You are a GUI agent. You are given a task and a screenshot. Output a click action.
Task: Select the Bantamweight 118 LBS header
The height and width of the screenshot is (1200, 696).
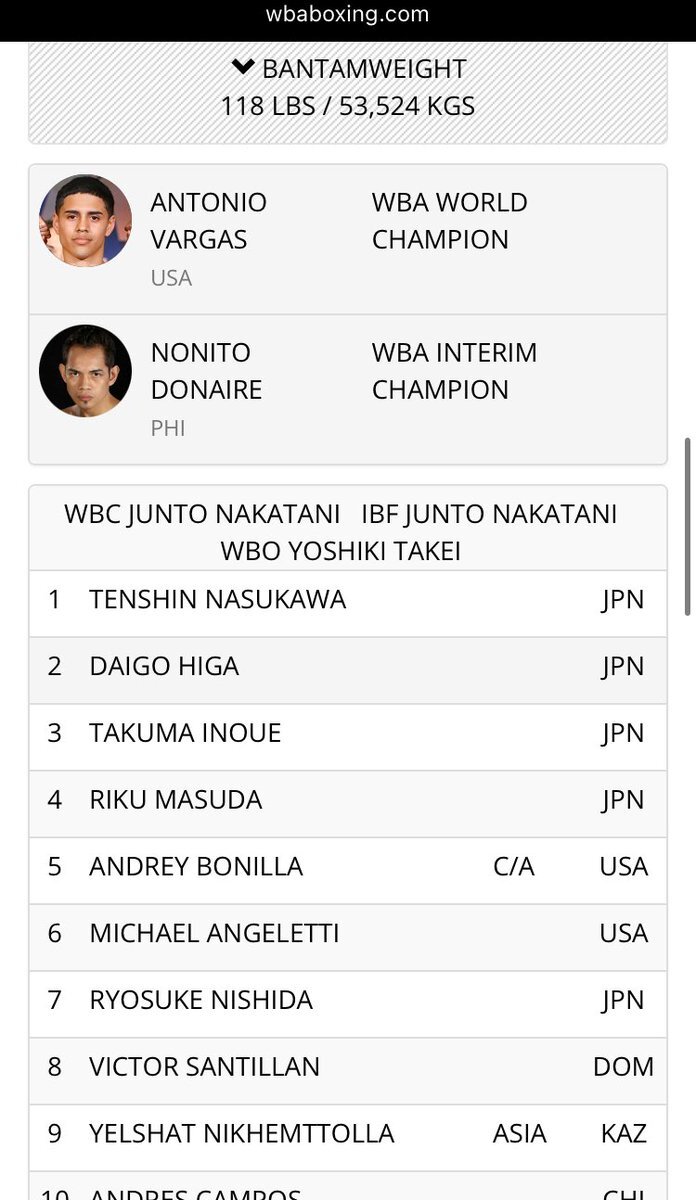pos(348,87)
